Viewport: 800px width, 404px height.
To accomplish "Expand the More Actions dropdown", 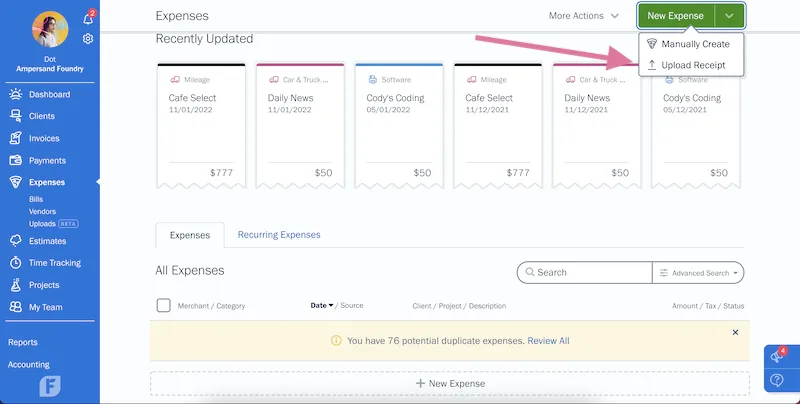I will [x=584, y=16].
